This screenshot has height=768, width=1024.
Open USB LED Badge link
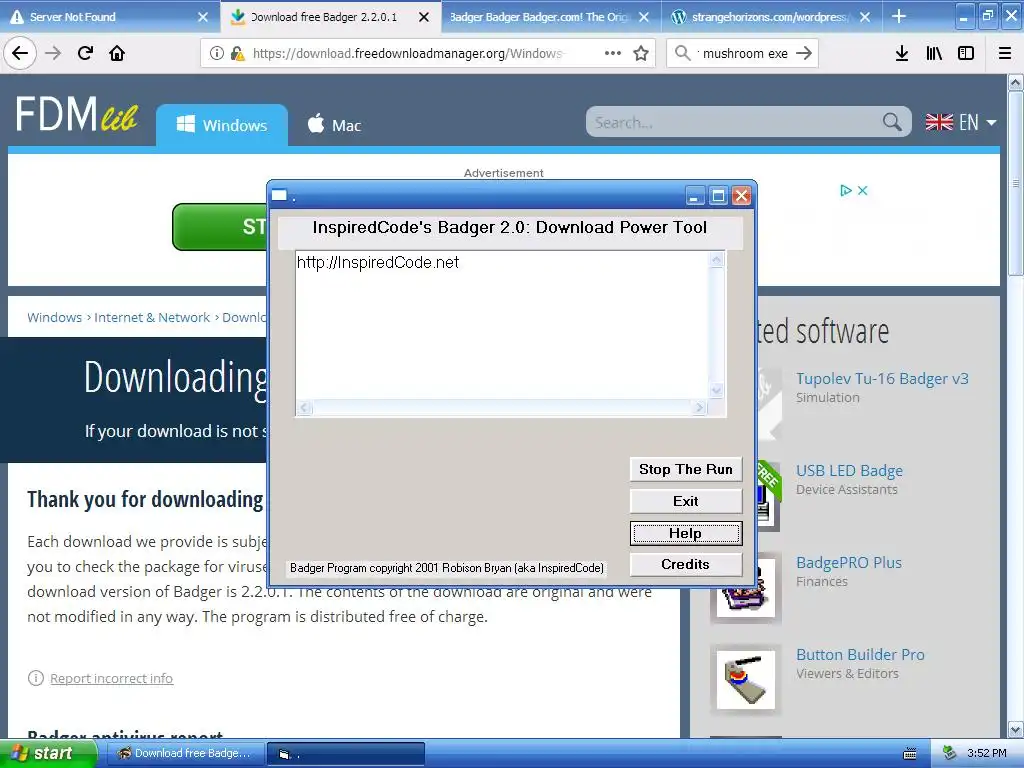849,471
